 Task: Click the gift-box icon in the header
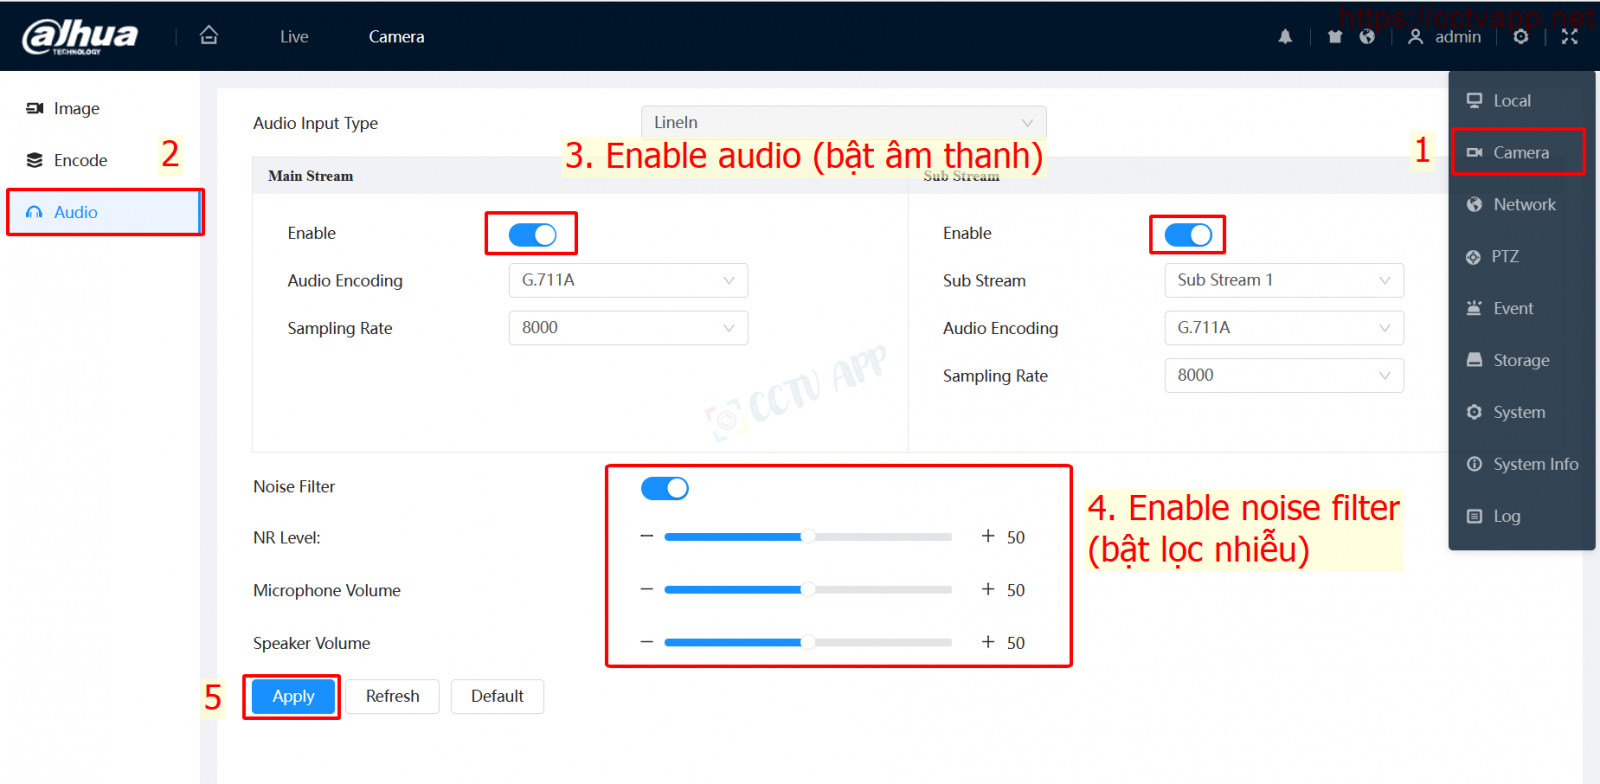[x=1335, y=37]
